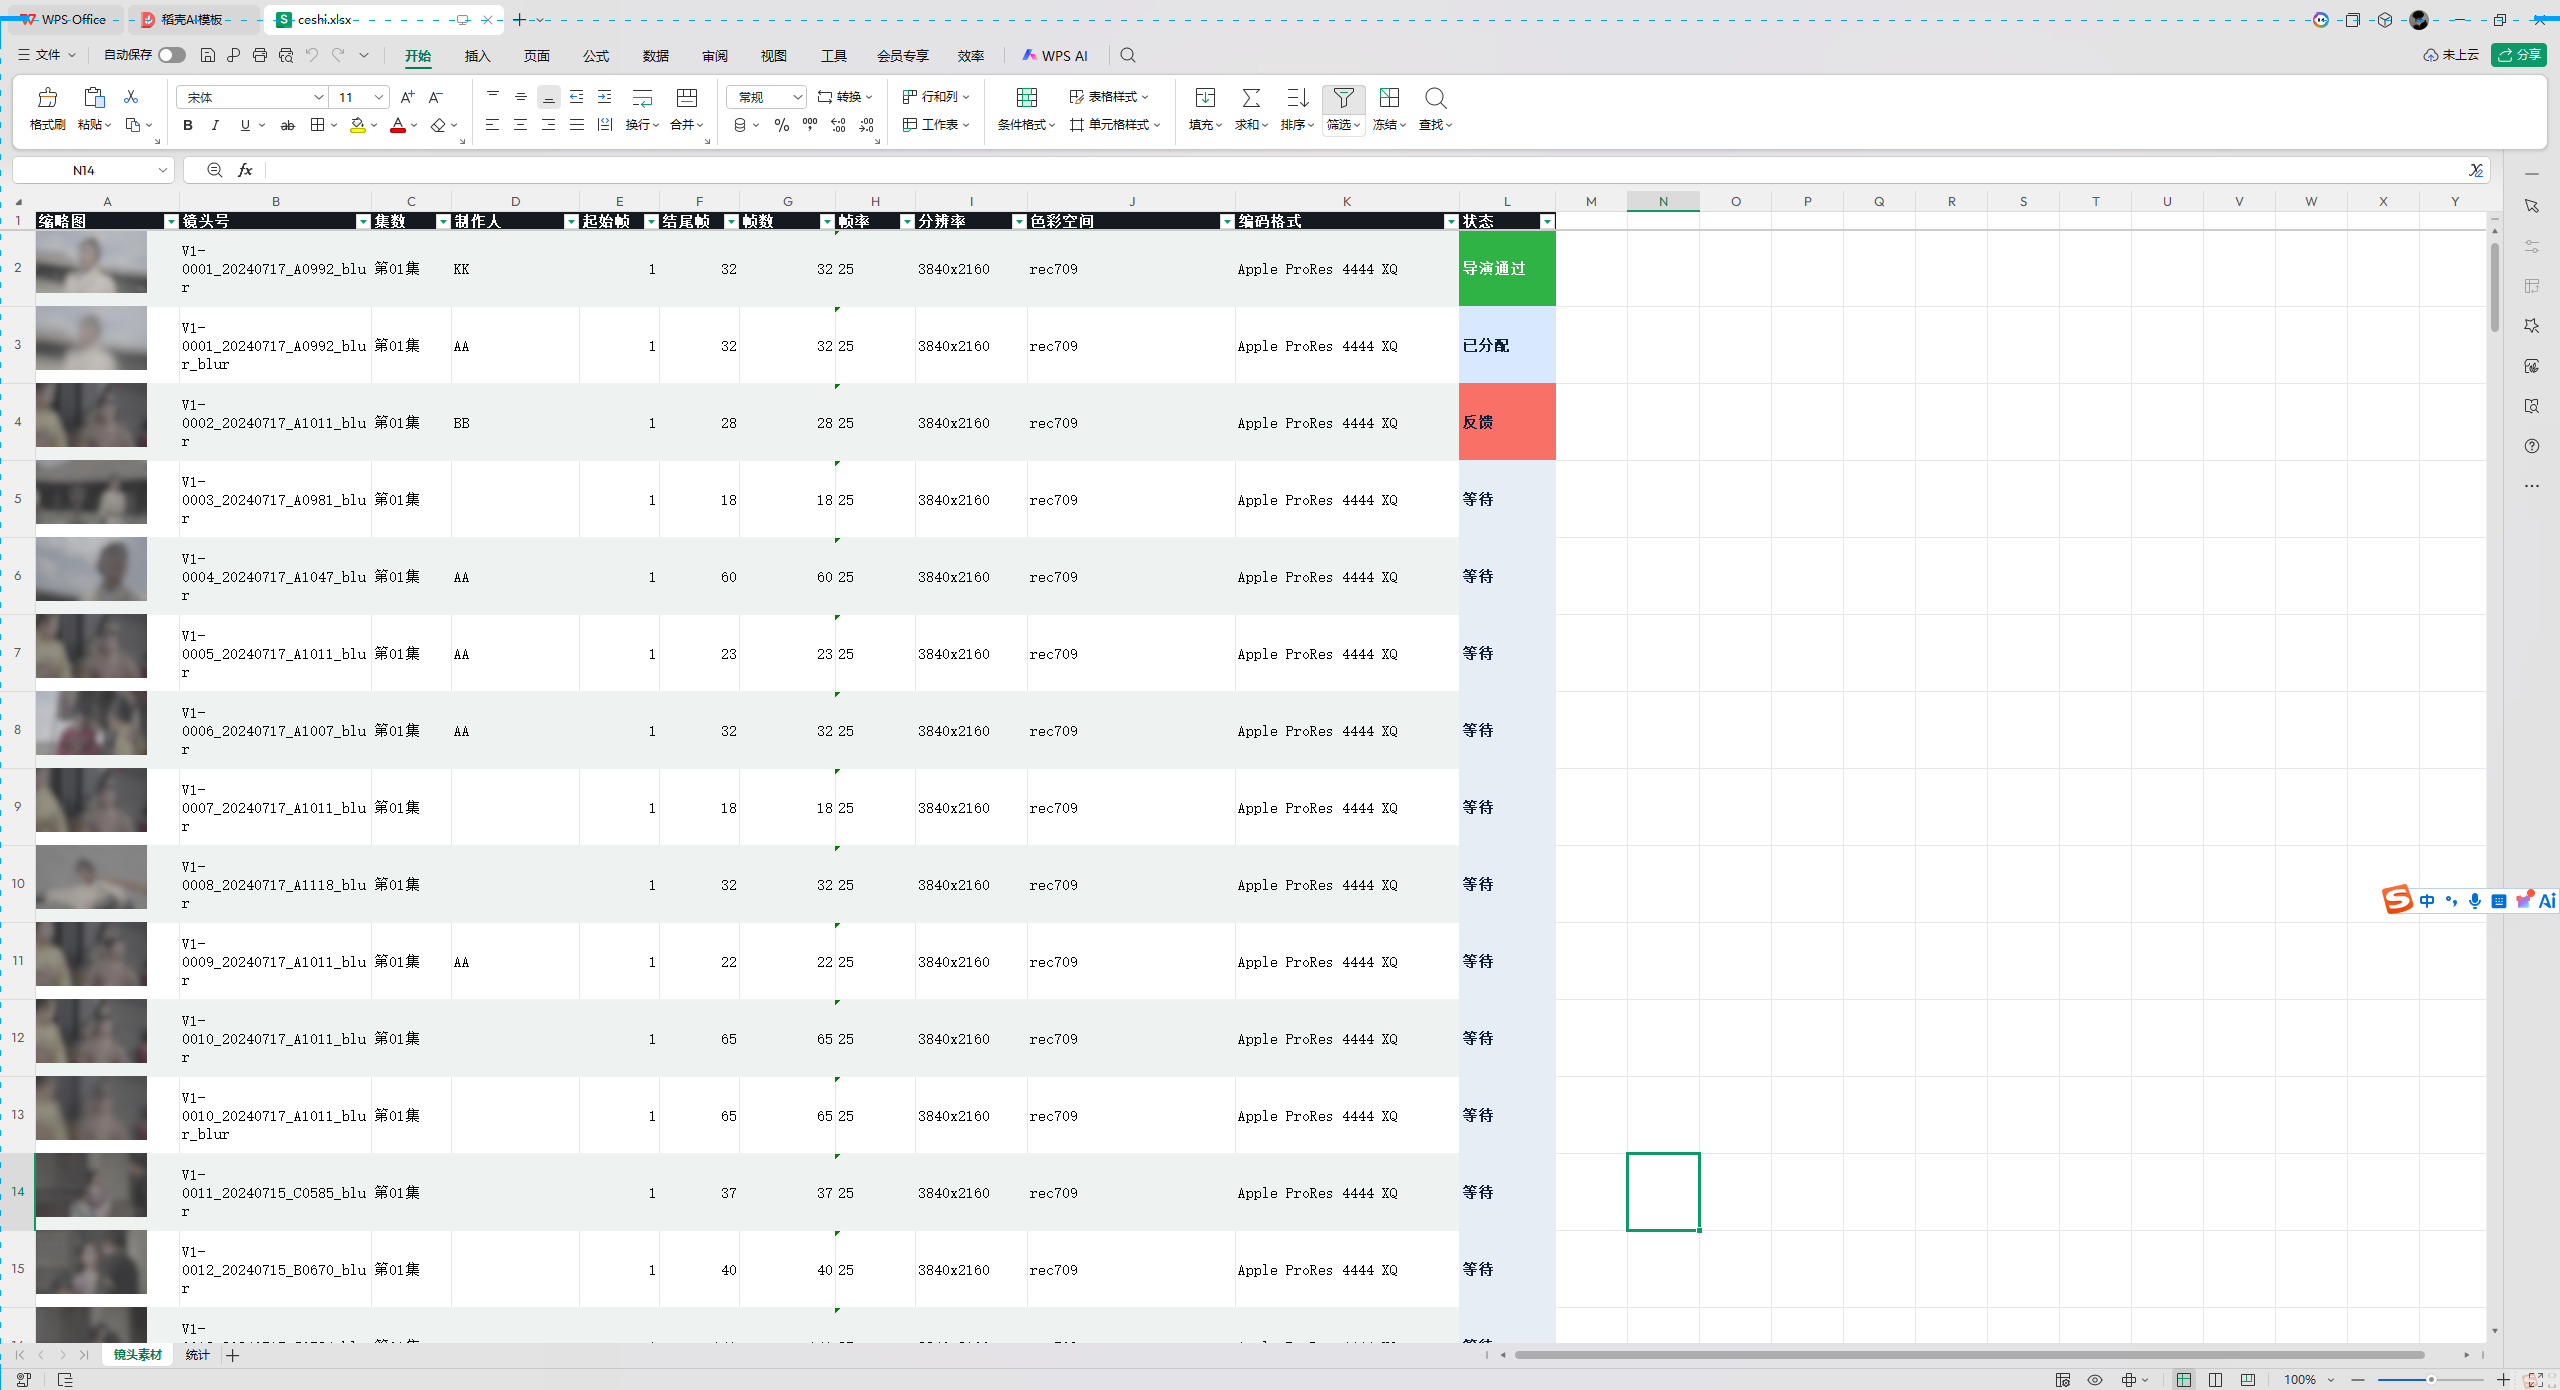The height and width of the screenshot is (1390, 2560).
Task: Click the Fill (填充) icon
Action: [1205, 97]
